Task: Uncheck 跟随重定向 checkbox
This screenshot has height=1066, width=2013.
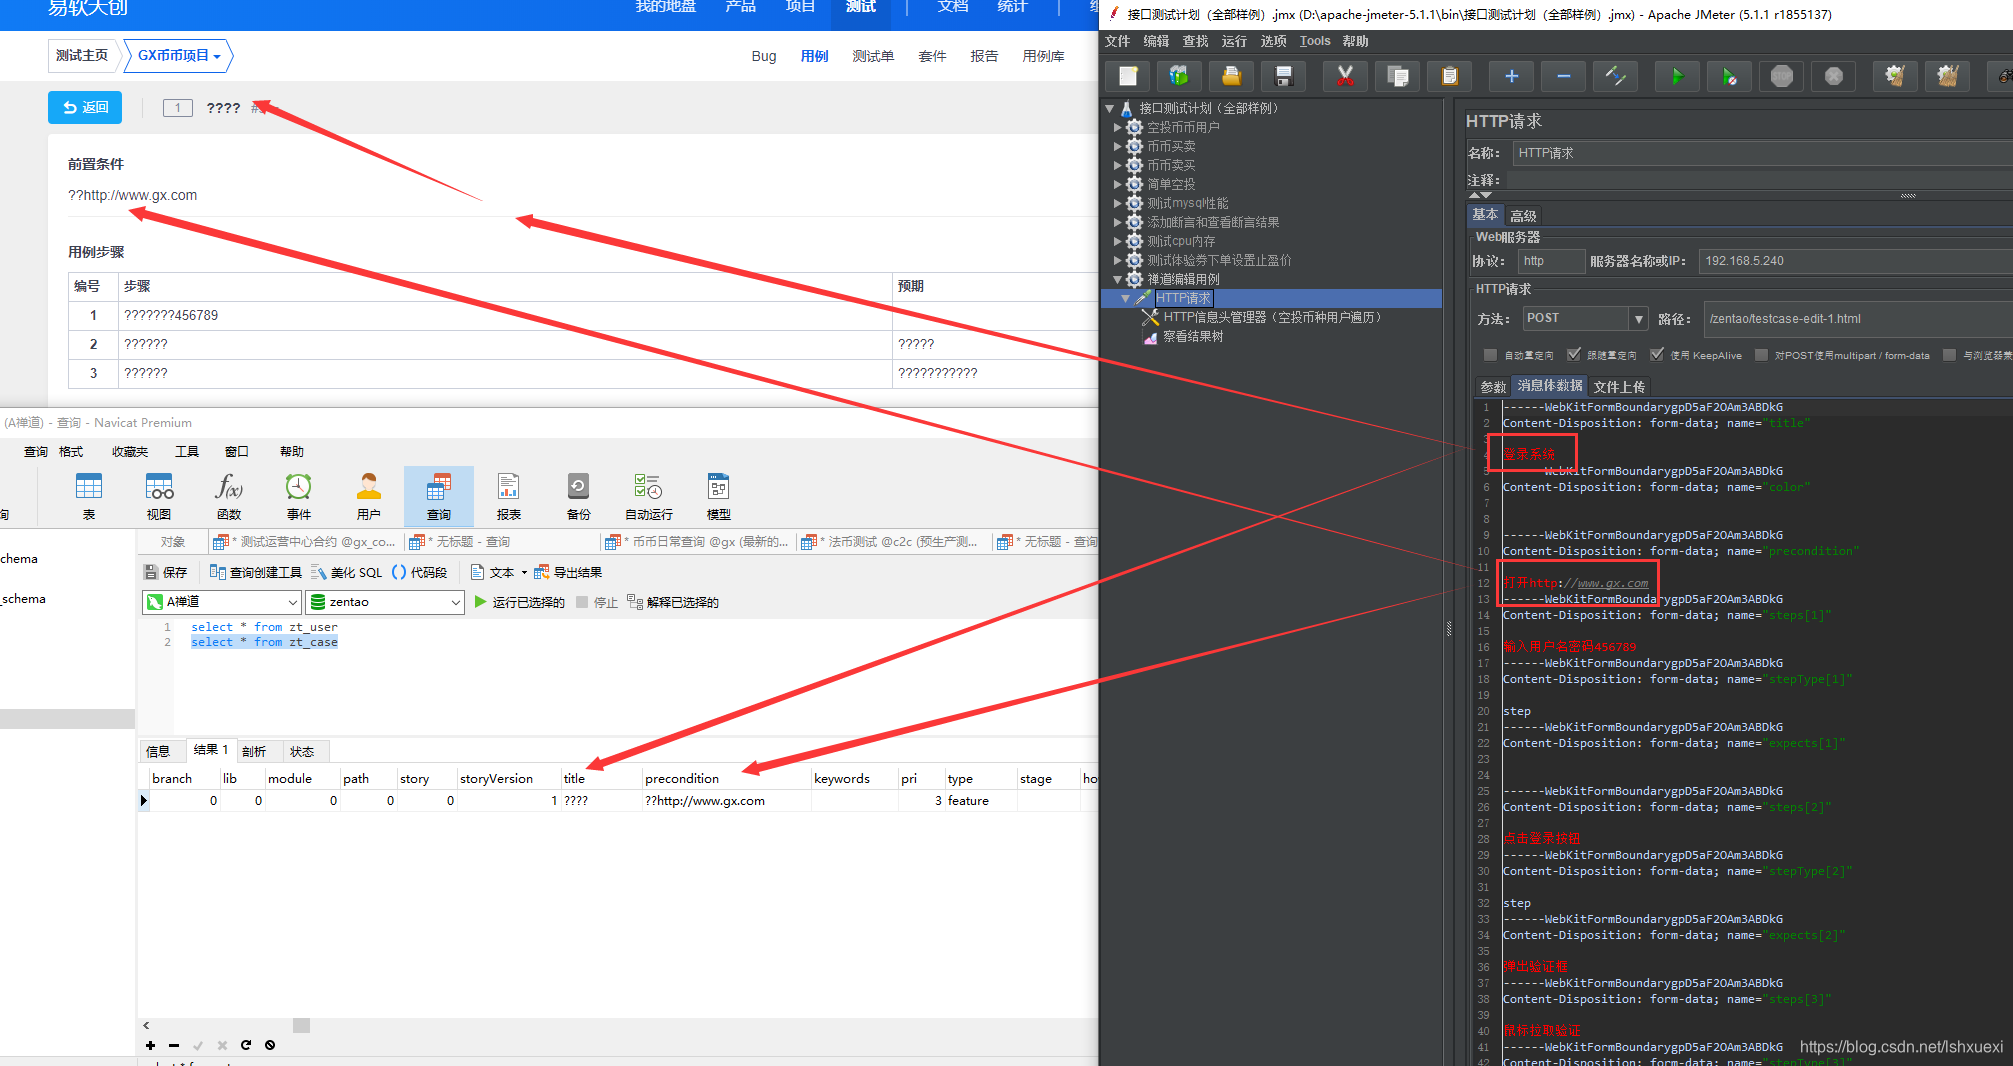Action: coord(1573,355)
